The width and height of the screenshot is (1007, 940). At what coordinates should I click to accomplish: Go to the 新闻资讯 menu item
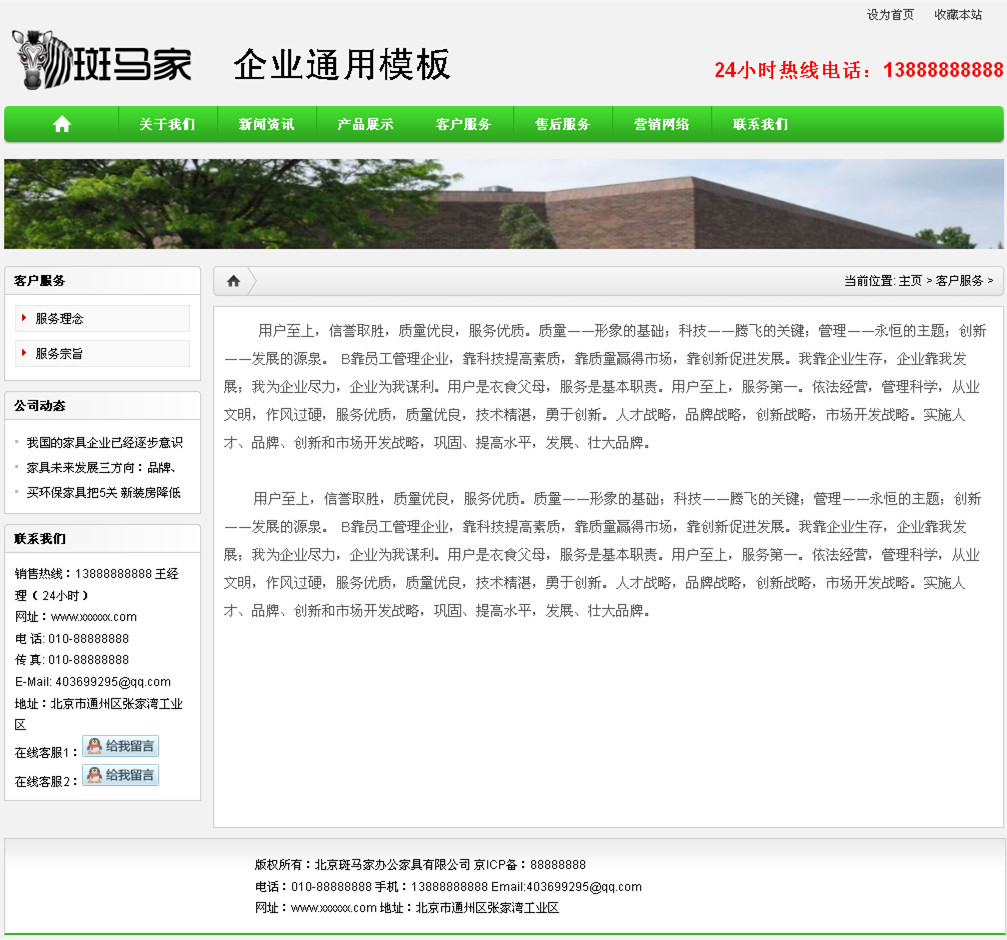266,125
